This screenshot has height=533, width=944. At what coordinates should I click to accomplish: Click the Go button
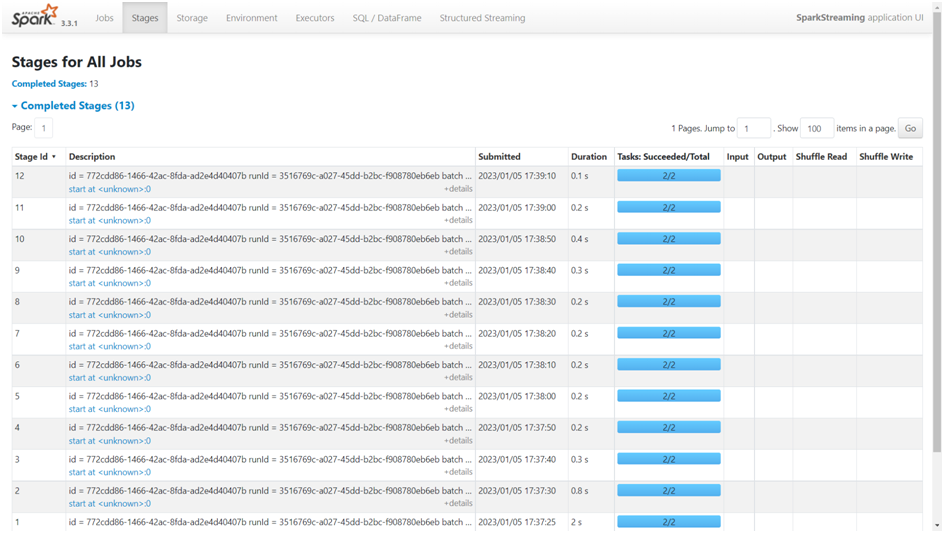tap(910, 128)
